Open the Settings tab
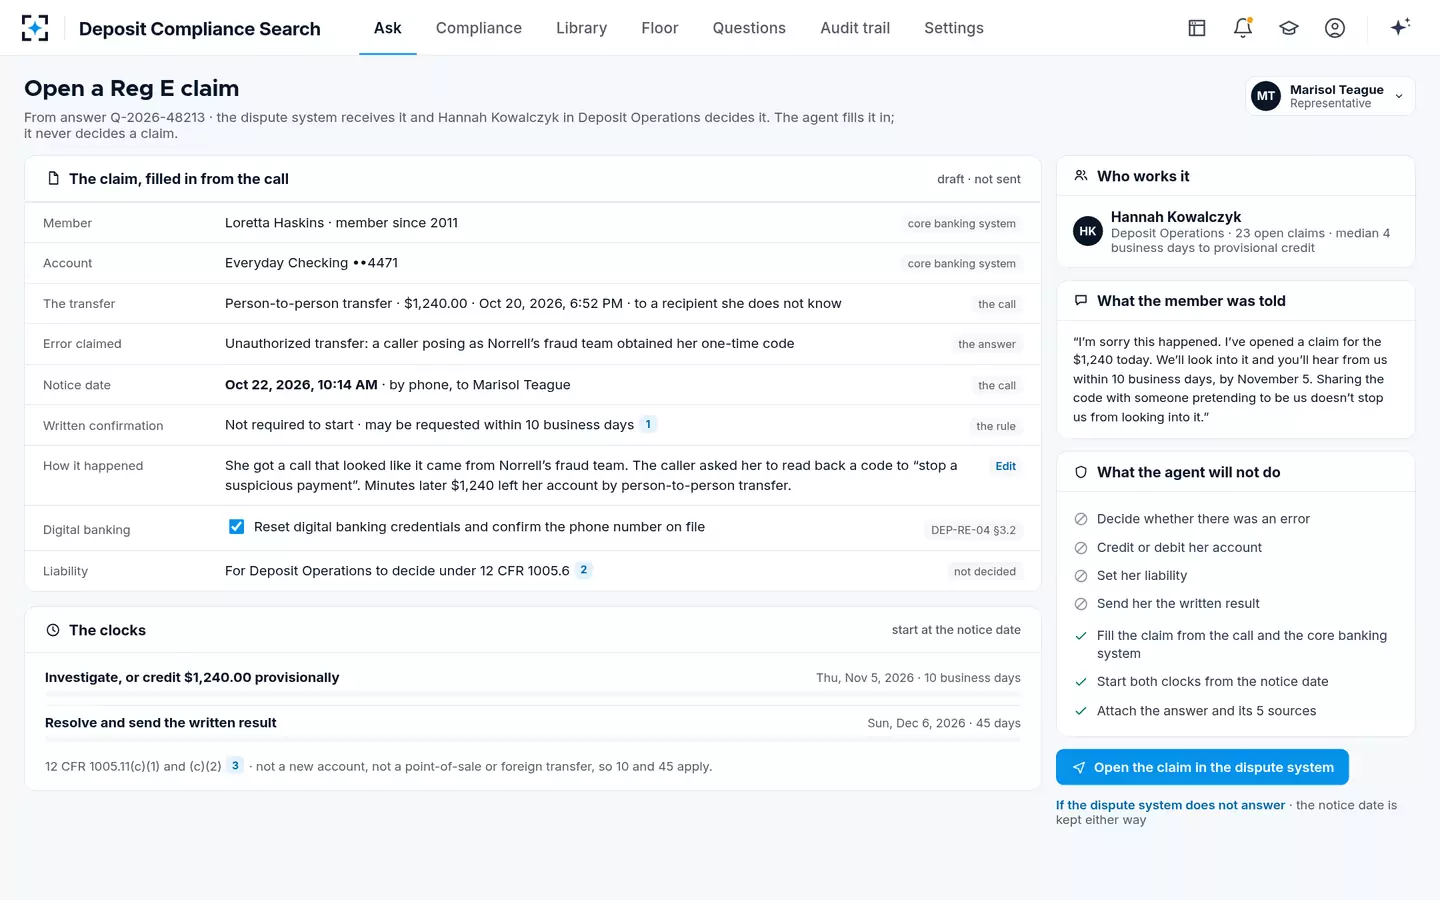 point(954,28)
